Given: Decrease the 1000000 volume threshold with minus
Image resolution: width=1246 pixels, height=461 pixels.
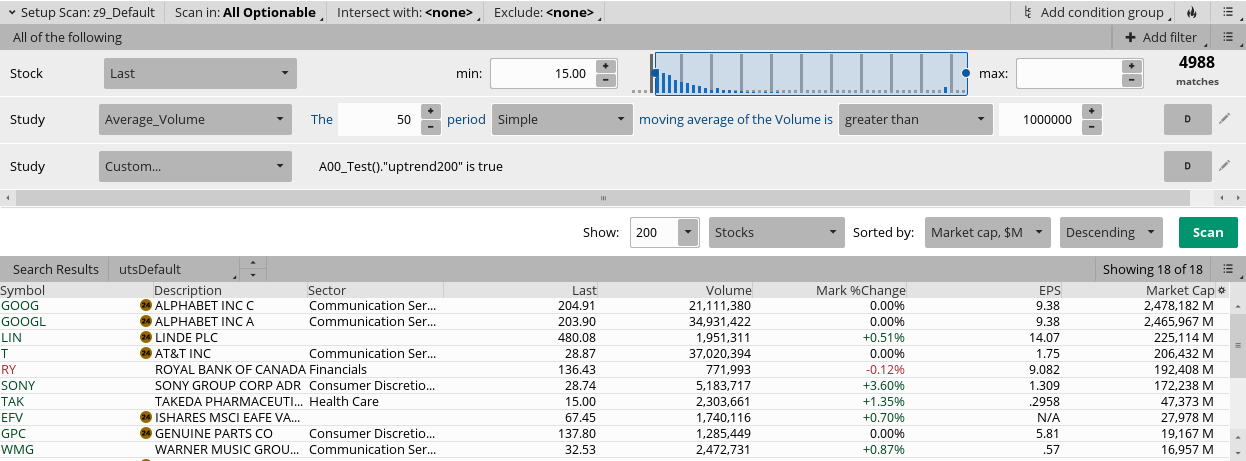Looking at the screenshot, I should (1092, 126).
